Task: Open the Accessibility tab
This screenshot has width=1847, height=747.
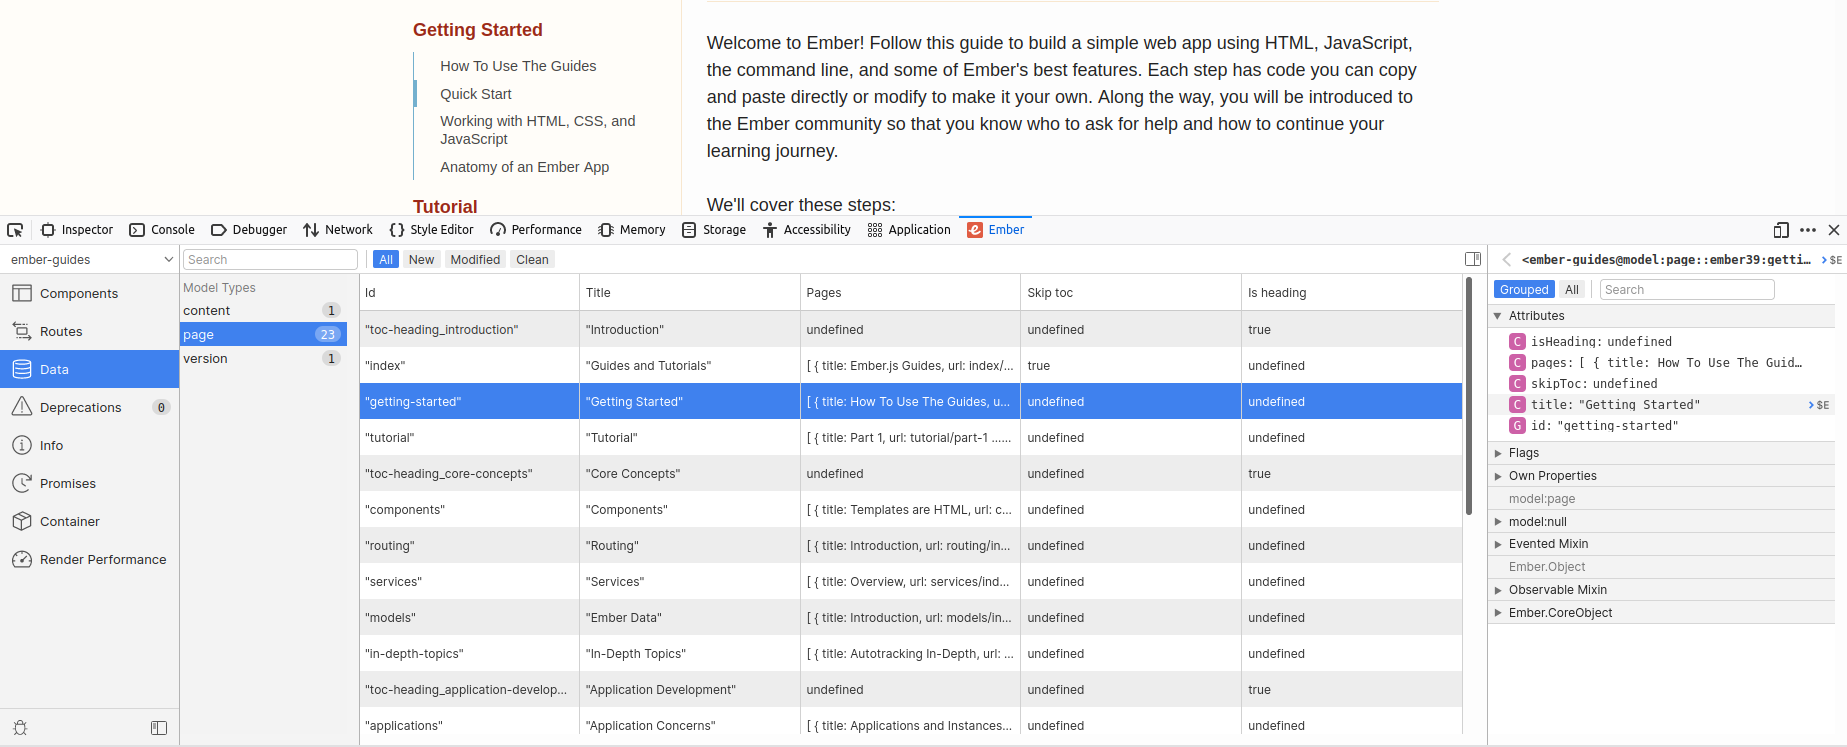Action: (x=806, y=230)
